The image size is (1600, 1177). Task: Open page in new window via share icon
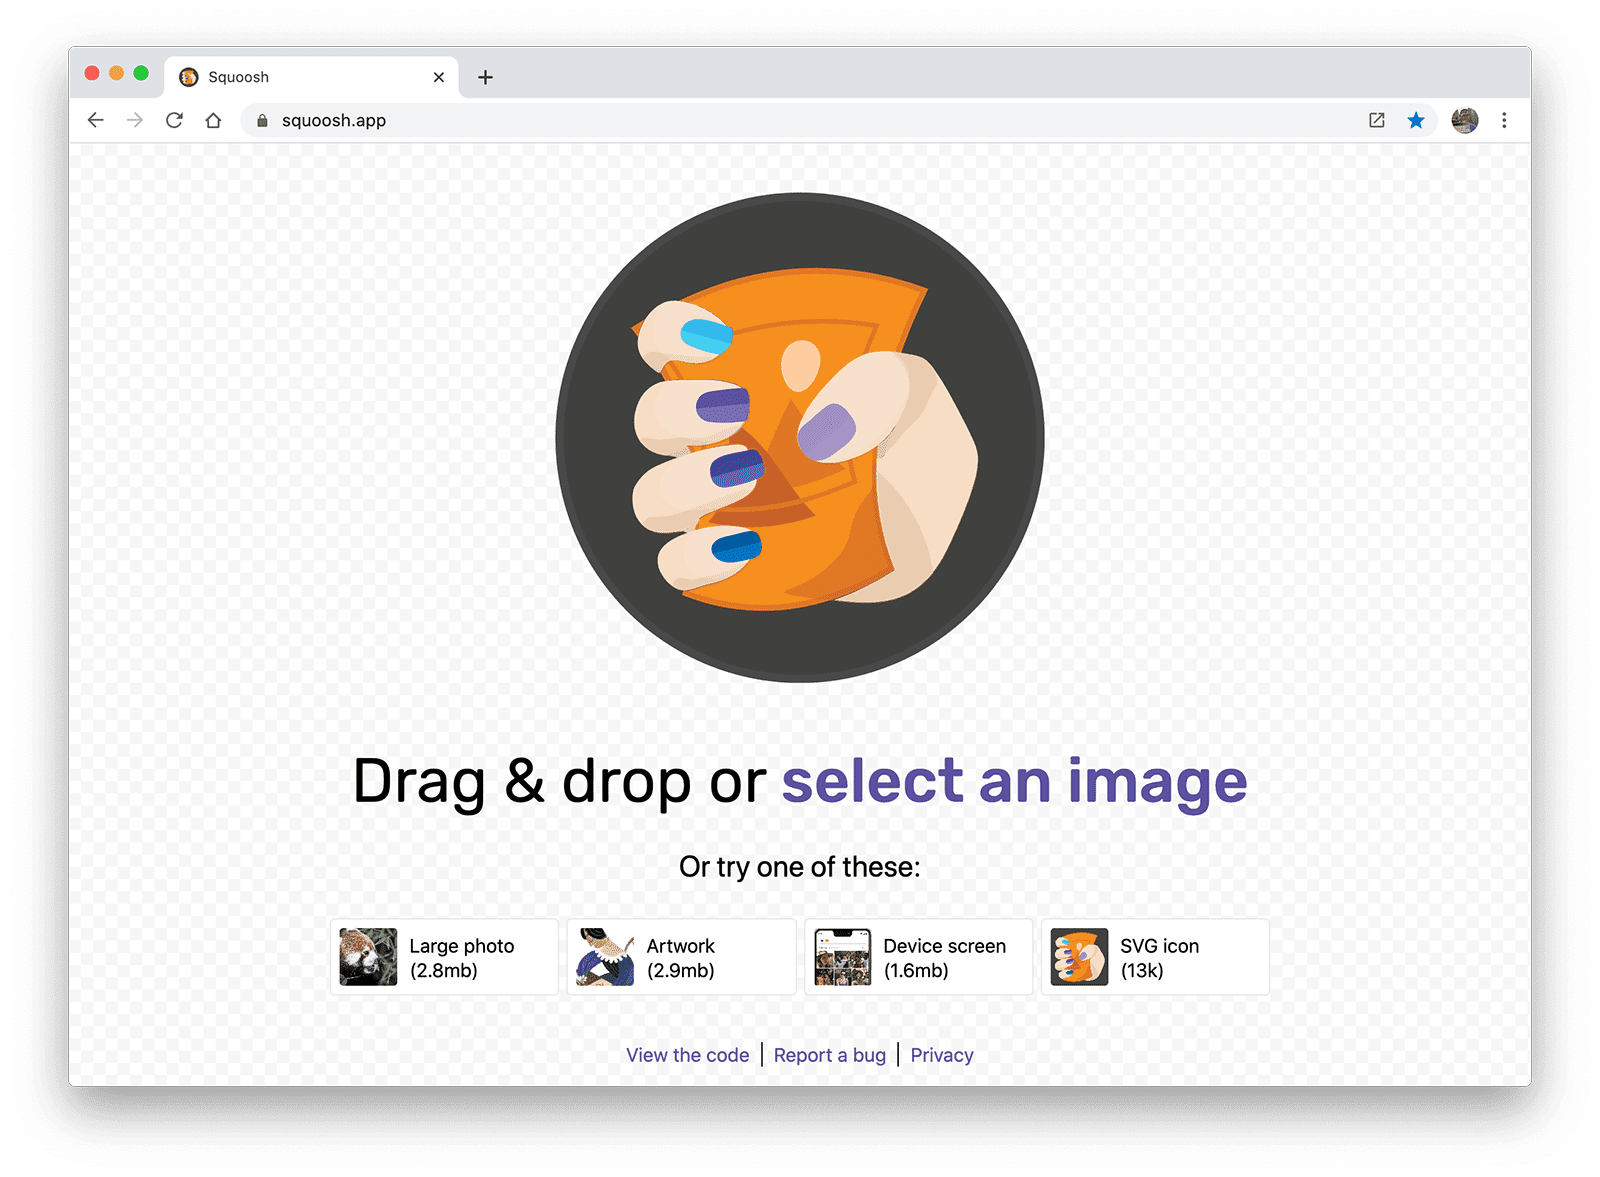click(1376, 120)
